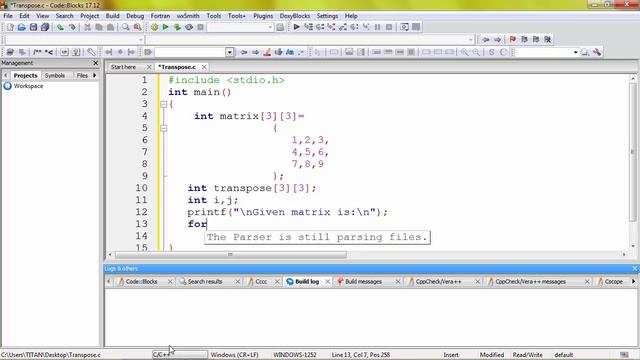This screenshot has width=640, height=360.
Task: Open the build target dropdown
Action: click(270, 27)
